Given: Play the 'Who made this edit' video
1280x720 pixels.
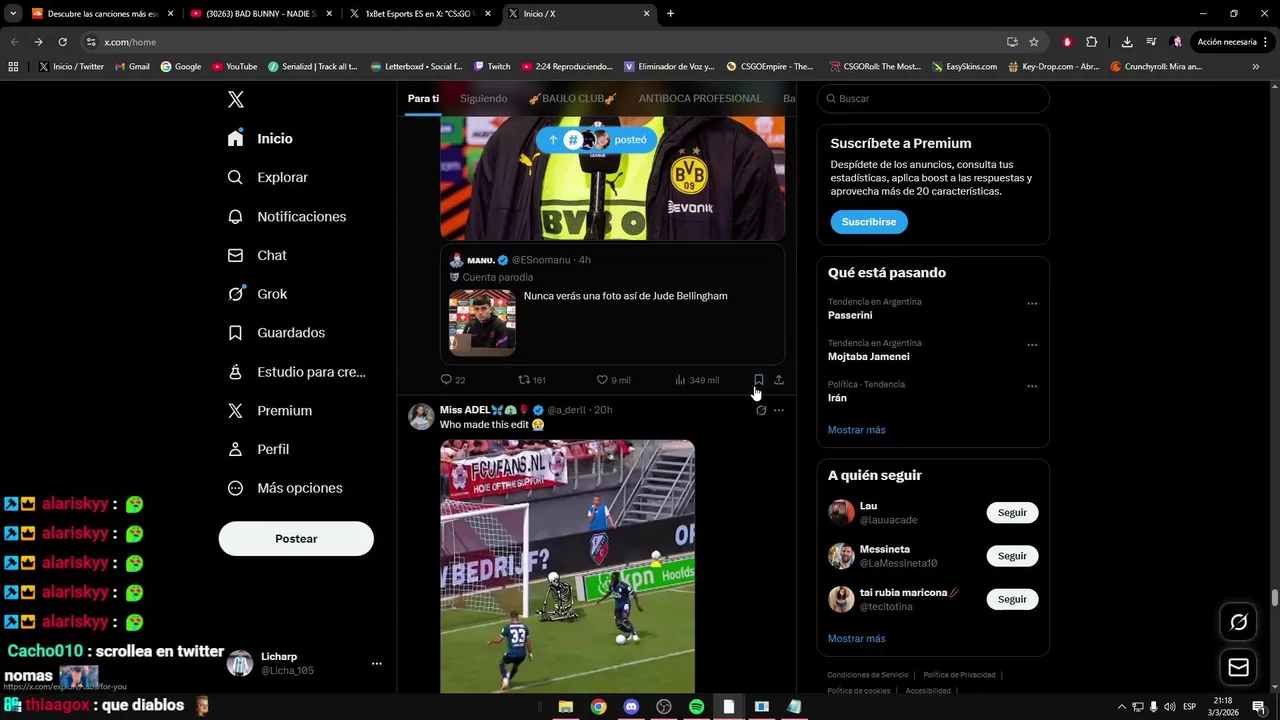Looking at the screenshot, I should pos(567,566).
